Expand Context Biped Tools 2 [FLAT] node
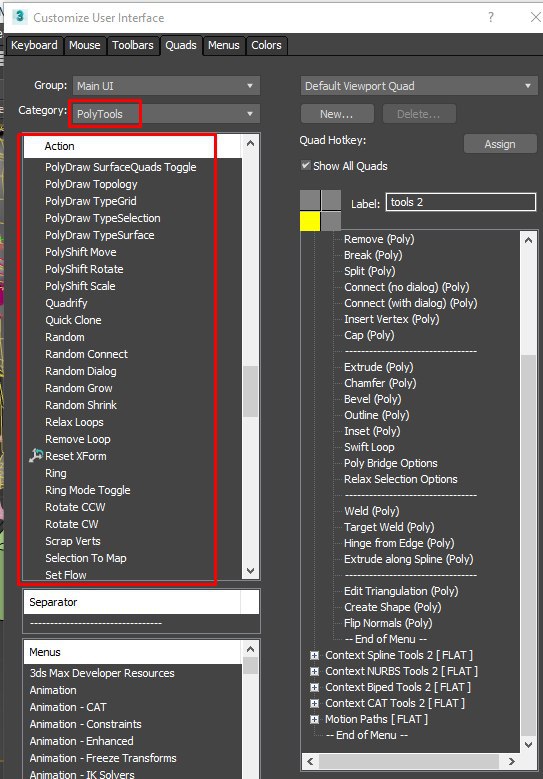Image resolution: width=543 pixels, height=779 pixels. coord(314,687)
